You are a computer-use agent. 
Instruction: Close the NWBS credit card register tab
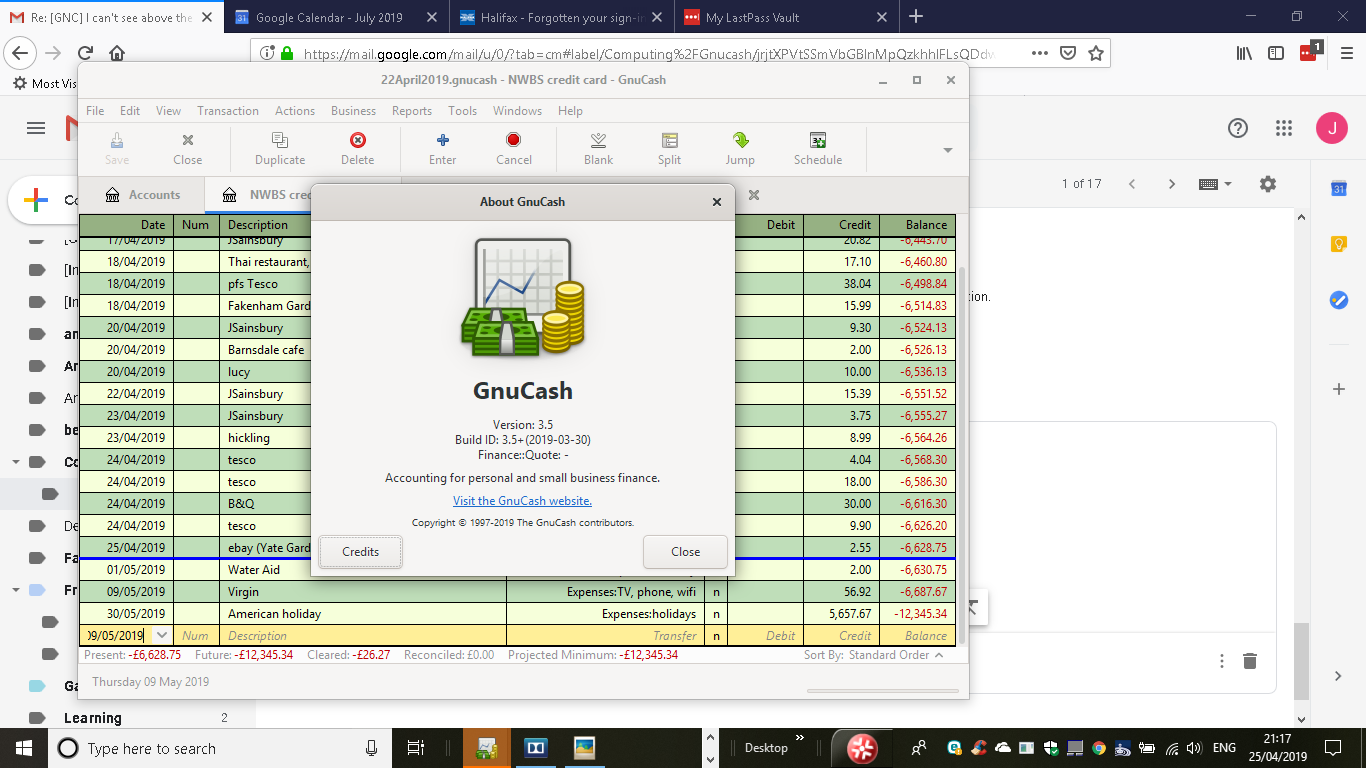coord(754,195)
